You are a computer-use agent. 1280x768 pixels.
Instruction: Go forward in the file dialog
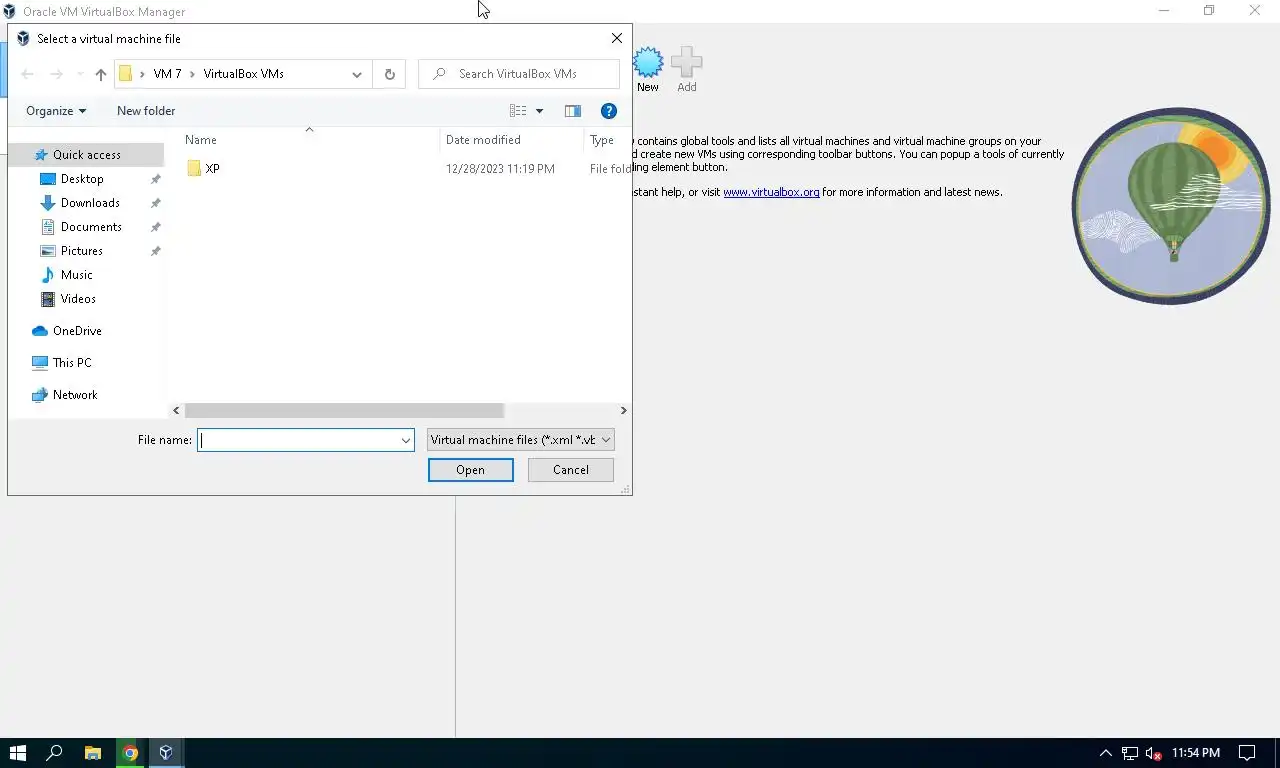pyautogui.click(x=56, y=74)
